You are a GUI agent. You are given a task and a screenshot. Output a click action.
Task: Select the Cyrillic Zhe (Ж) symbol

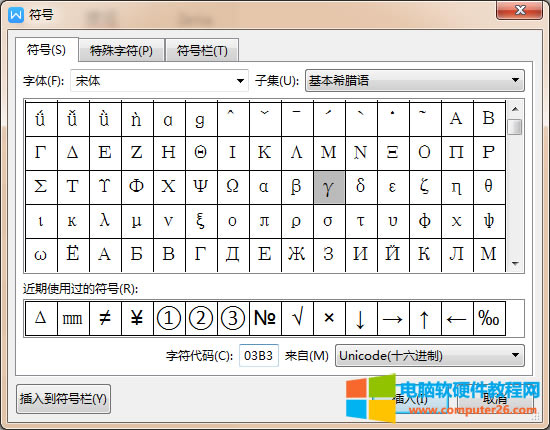click(297, 255)
